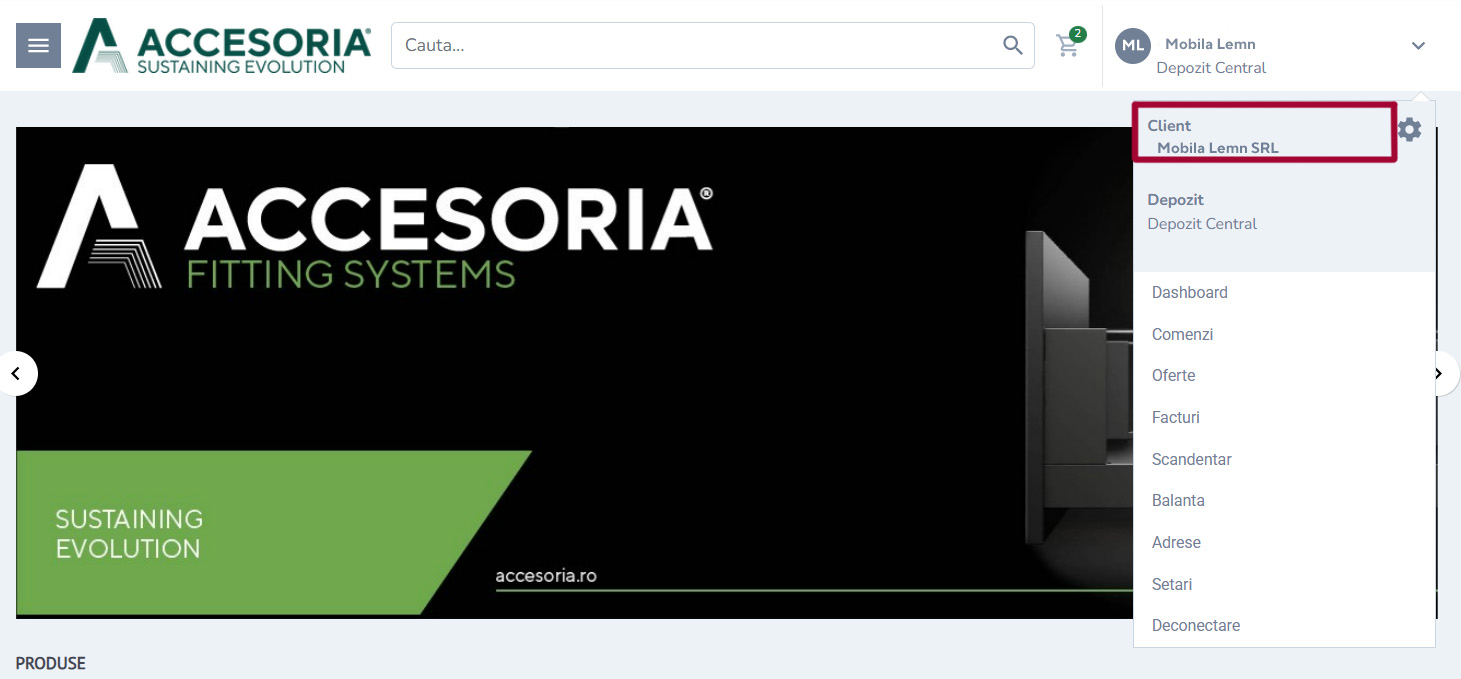Collapse the user account dropdown chevron
1461x679 pixels.
(1418, 46)
